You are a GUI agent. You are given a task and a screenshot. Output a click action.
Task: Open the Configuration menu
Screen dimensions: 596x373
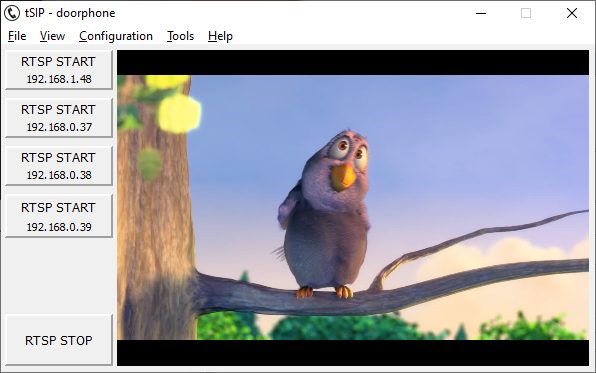[x=116, y=36]
